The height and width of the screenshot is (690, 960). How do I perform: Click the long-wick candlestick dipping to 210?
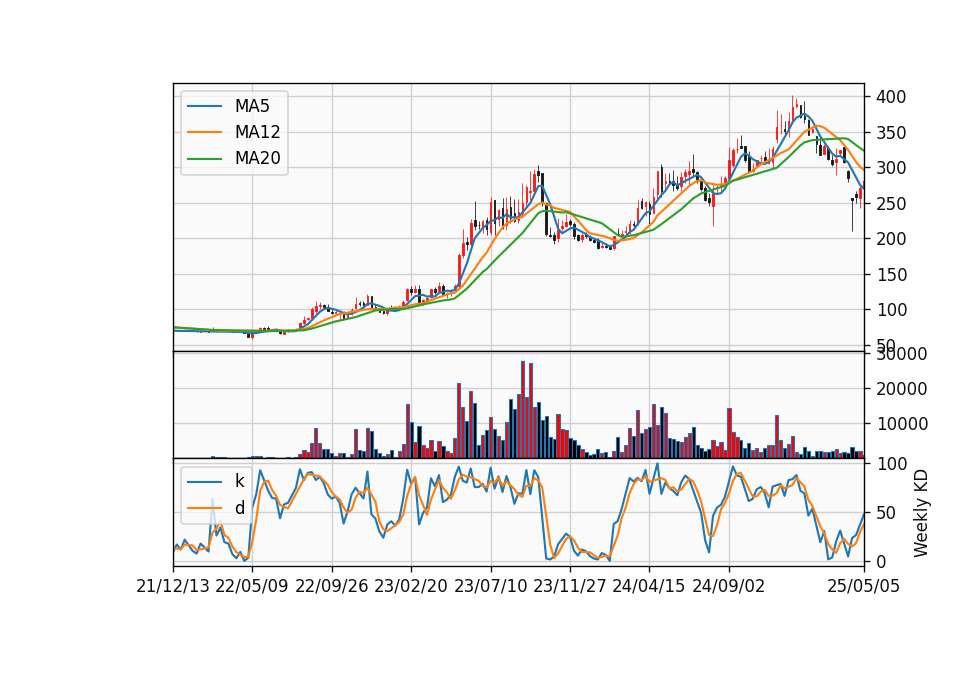point(852,214)
